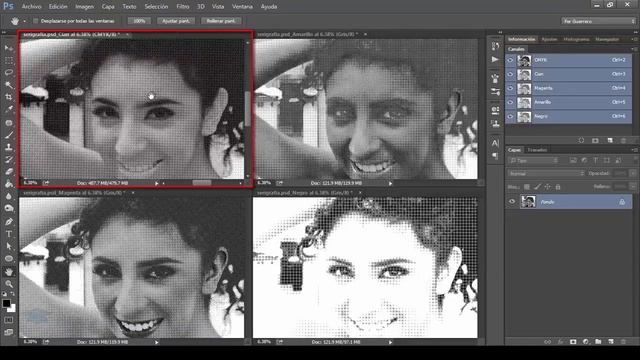Select the Eraser tool
The width and height of the screenshot is (640, 360).
pos(9,171)
